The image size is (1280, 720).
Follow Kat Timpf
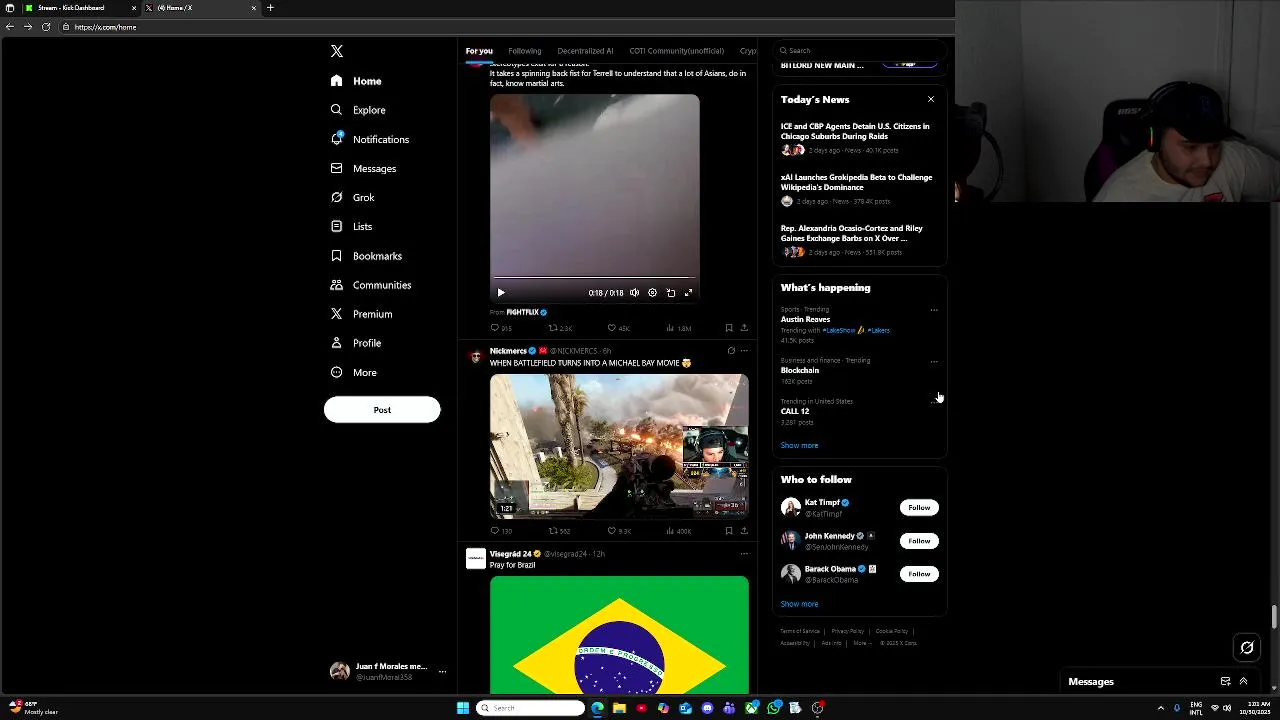click(x=919, y=508)
